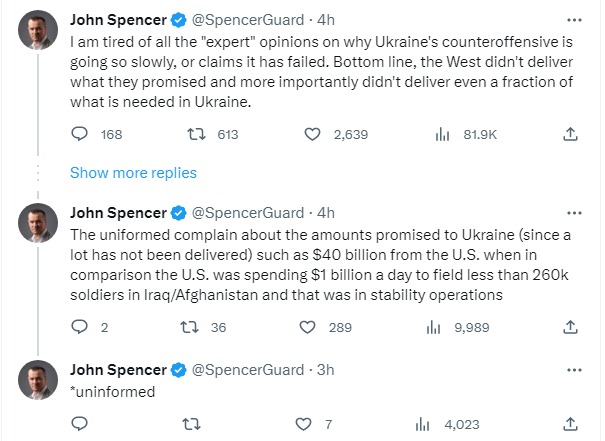This screenshot has width=605, height=441.
Task: Show more replies in the thread
Action: [133, 172]
